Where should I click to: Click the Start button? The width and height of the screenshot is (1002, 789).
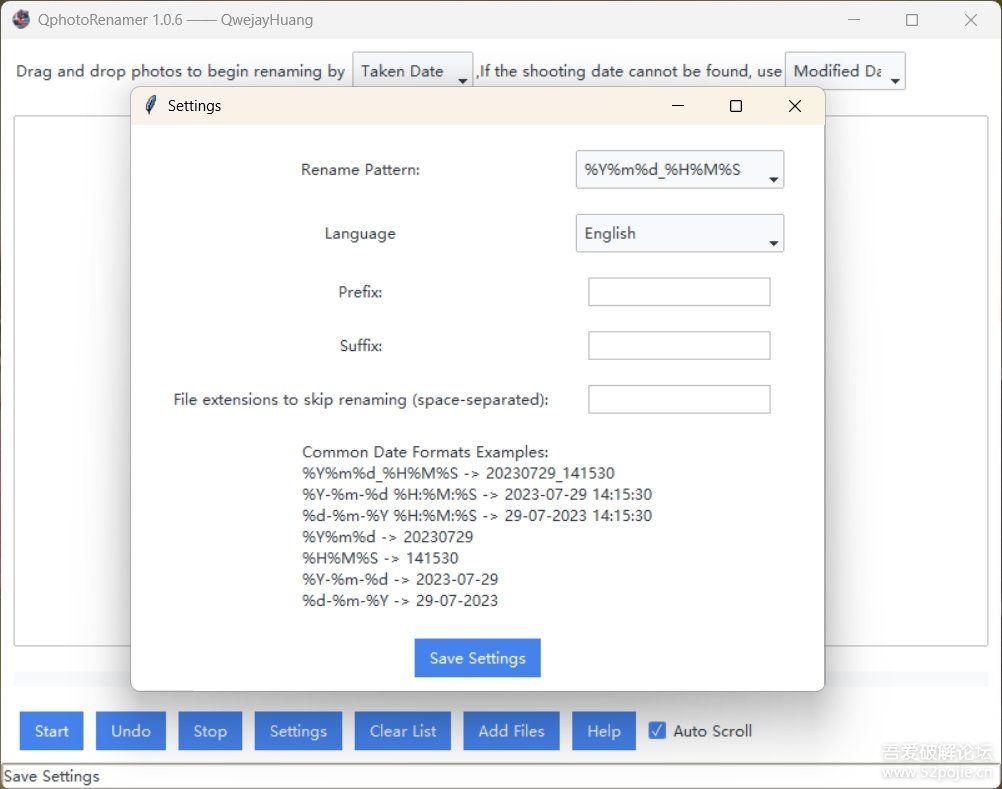(51, 731)
